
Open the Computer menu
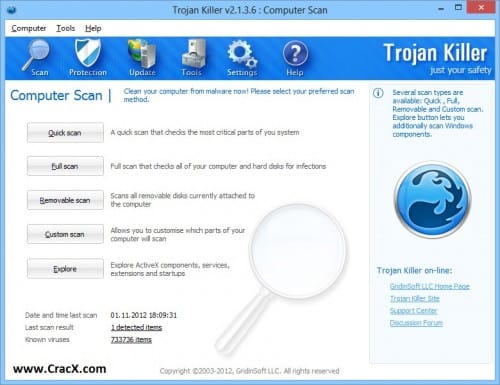(x=29, y=28)
